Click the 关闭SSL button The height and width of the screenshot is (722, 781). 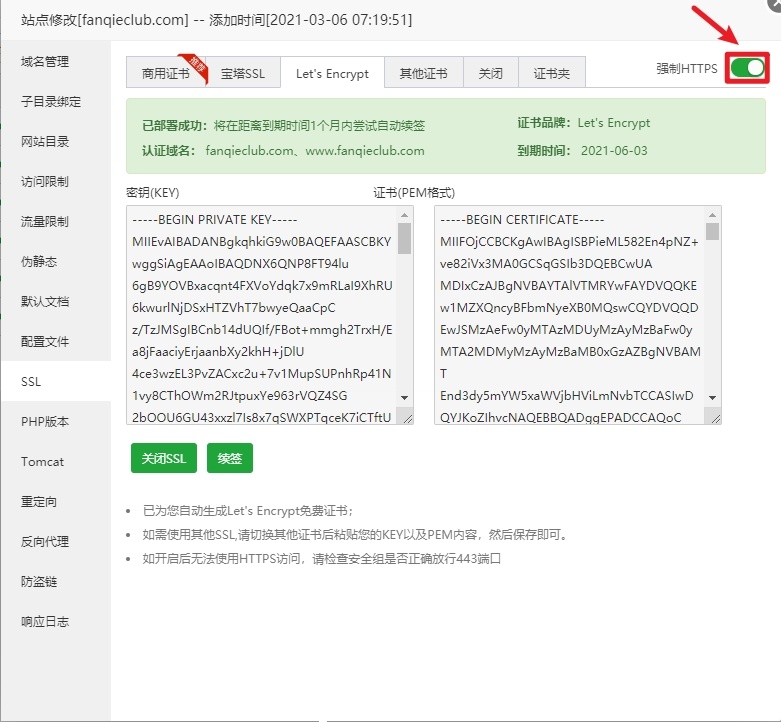coord(164,458)
